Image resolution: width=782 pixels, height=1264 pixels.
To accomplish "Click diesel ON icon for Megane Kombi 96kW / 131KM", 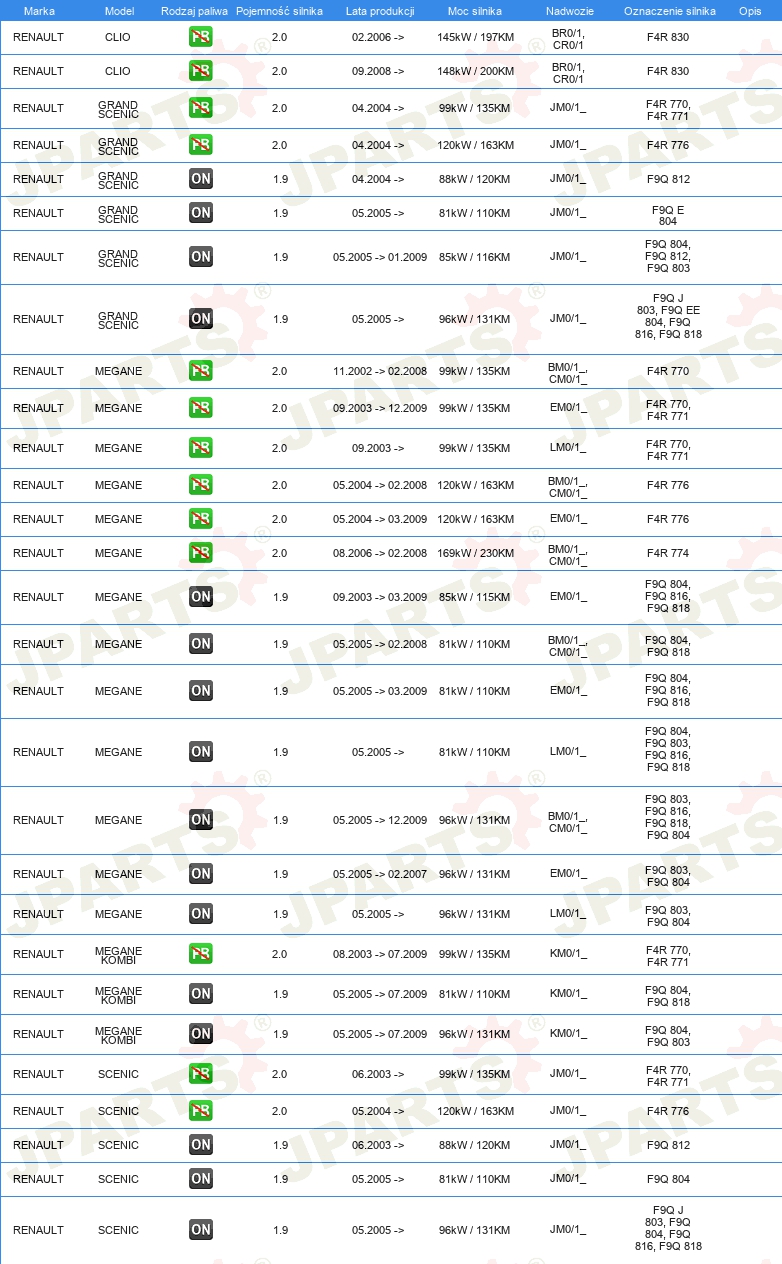I will point(200,1034).
